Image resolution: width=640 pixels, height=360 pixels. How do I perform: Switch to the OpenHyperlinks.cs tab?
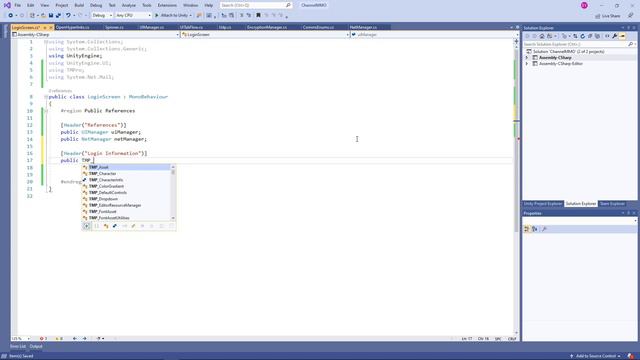click(x=73, y=27)
